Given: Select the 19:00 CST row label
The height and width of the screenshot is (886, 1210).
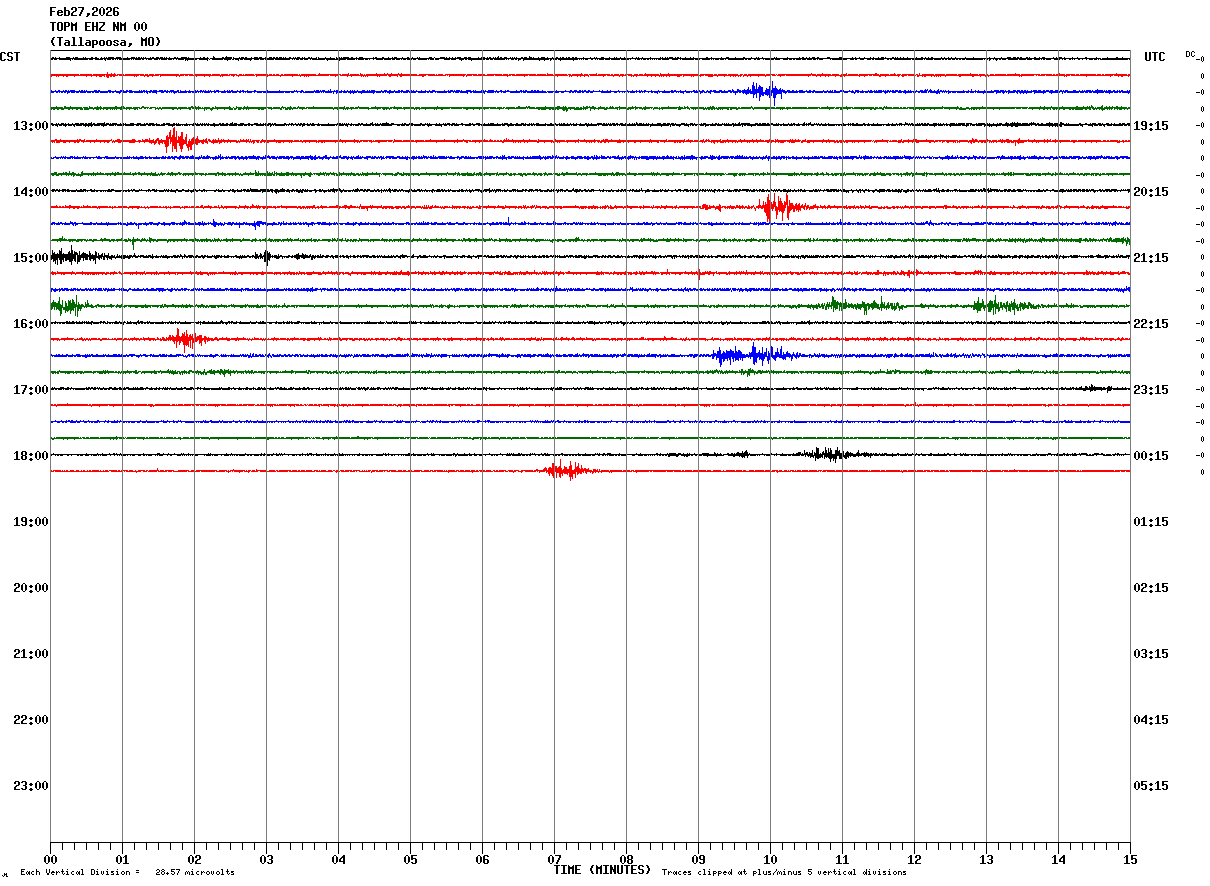Looking at the screenshot, I should (31, 521).
